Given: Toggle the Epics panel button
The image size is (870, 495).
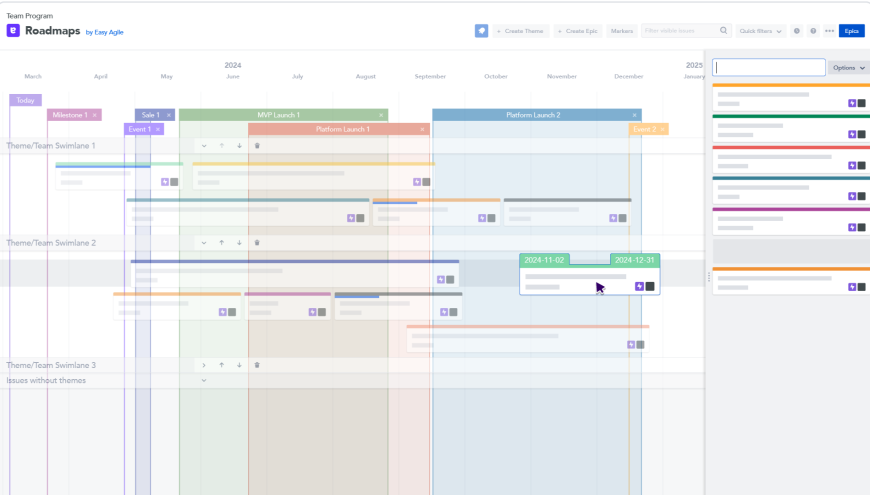Looking at the screenshot, I should [852, 31].
